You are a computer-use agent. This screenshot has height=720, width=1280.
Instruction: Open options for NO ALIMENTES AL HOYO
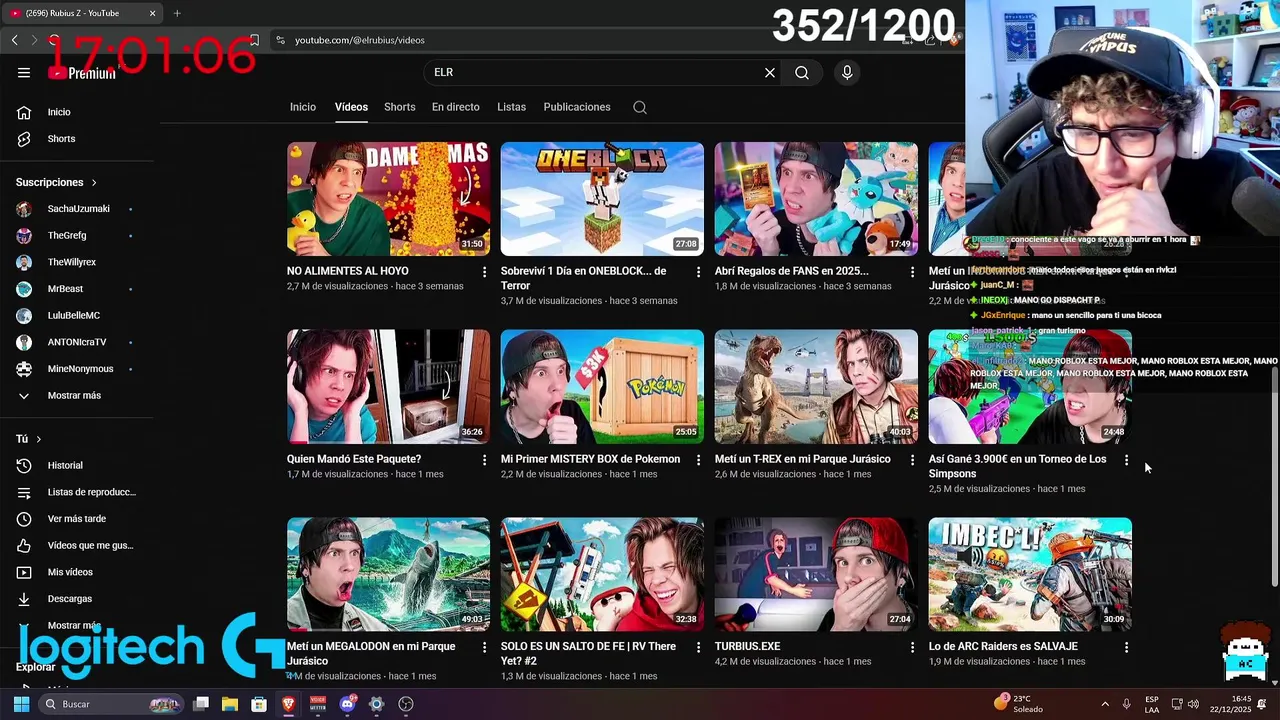(x=485, y=272)
